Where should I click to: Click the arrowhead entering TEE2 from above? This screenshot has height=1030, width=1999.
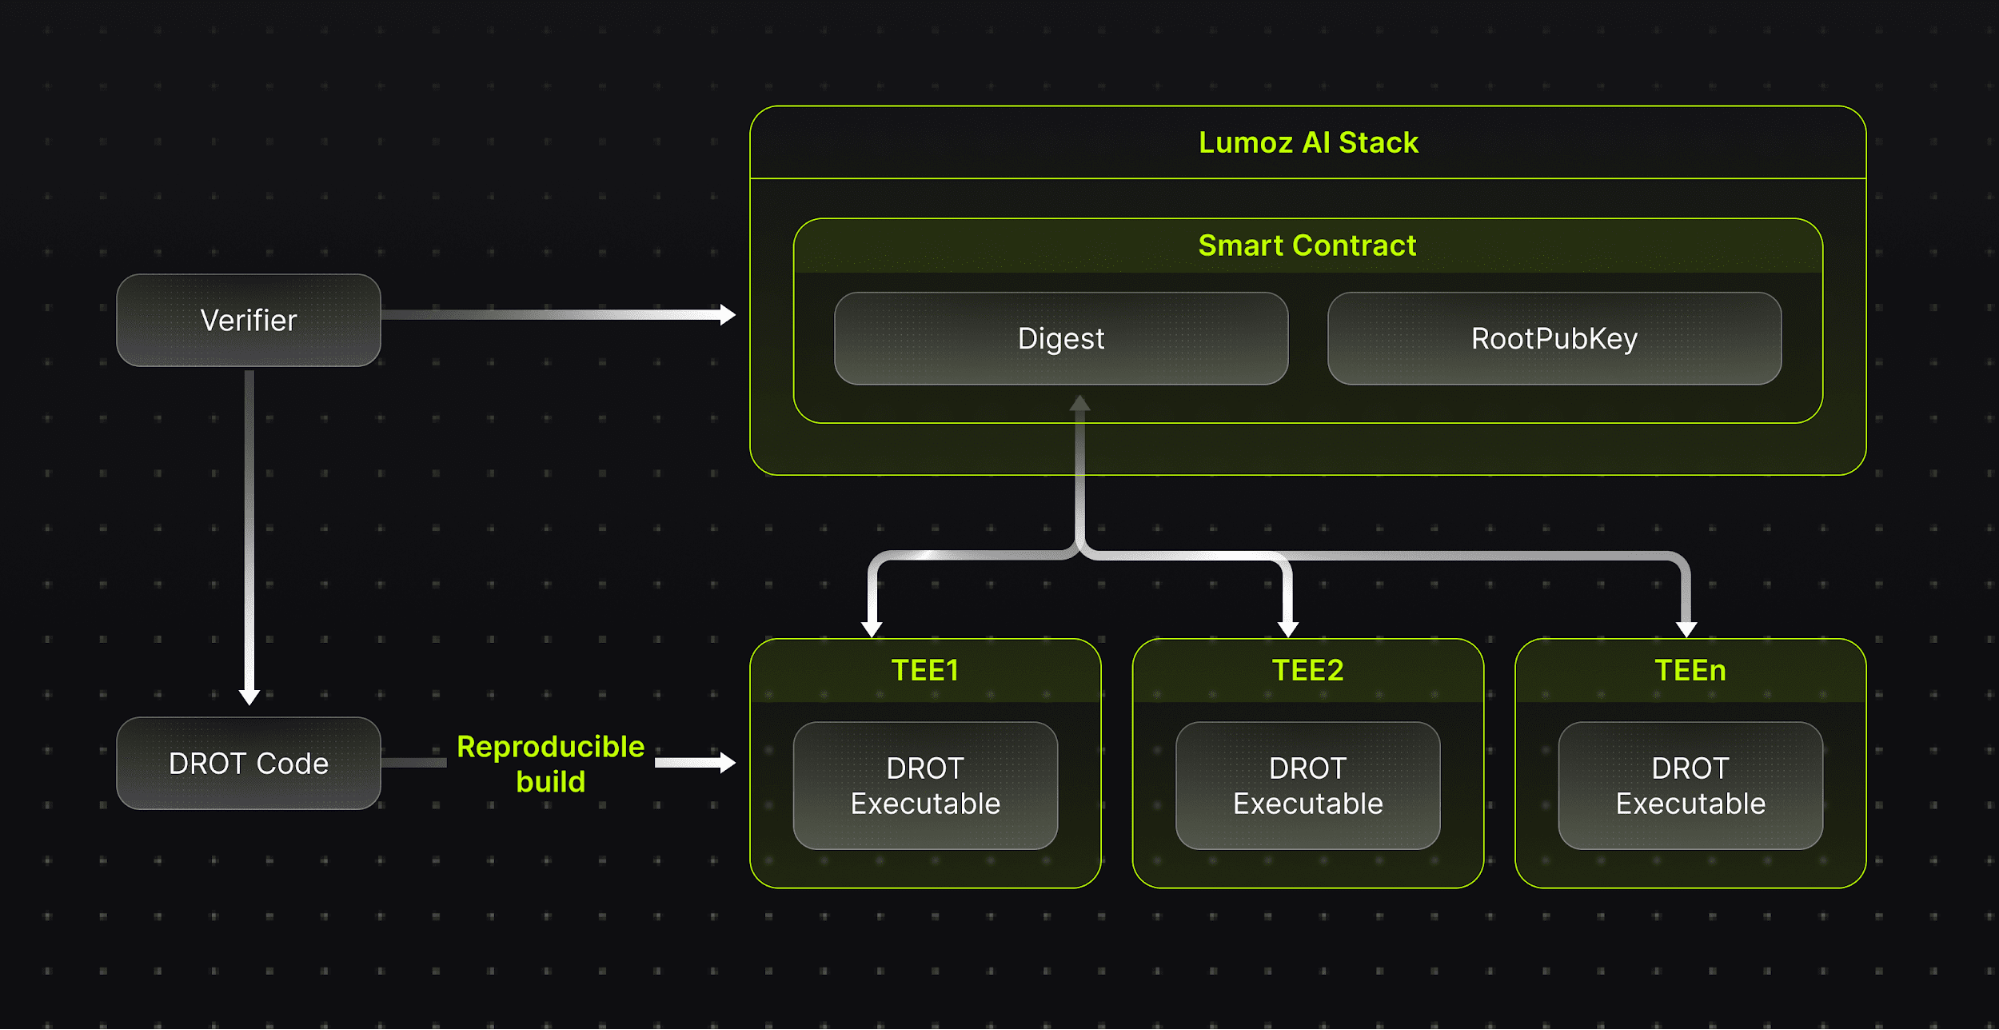tap(1288, 629)
